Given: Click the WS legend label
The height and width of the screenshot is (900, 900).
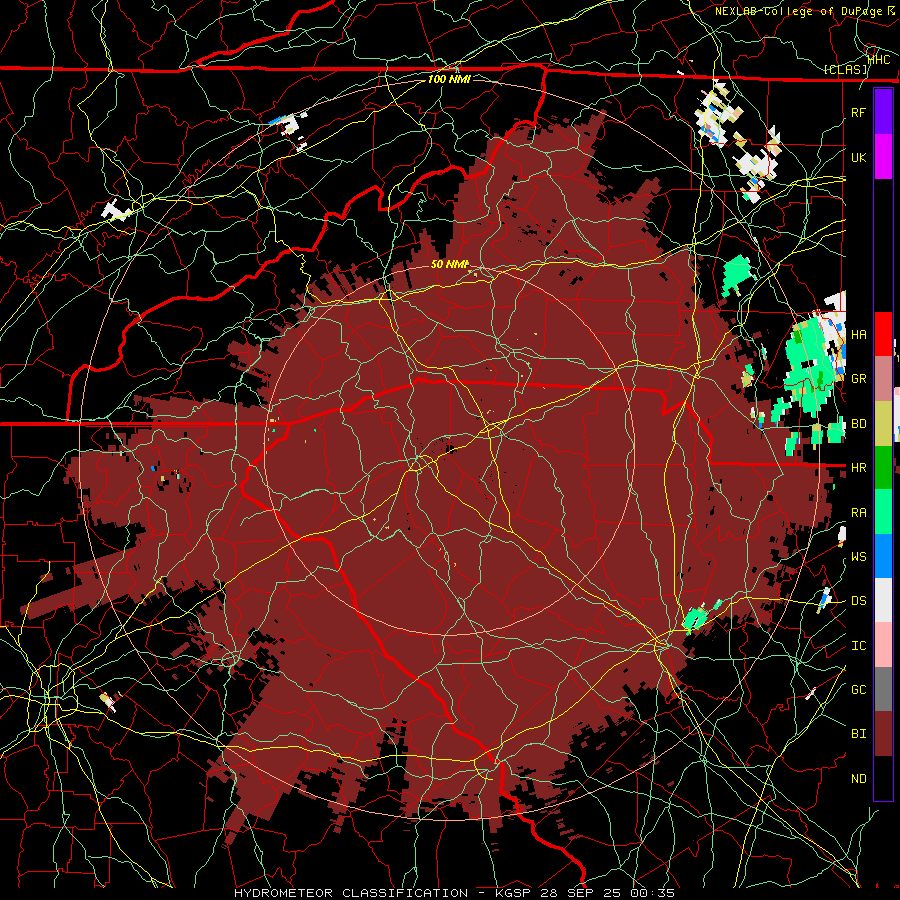Looking at the screenshot, I should click(859, 557).
